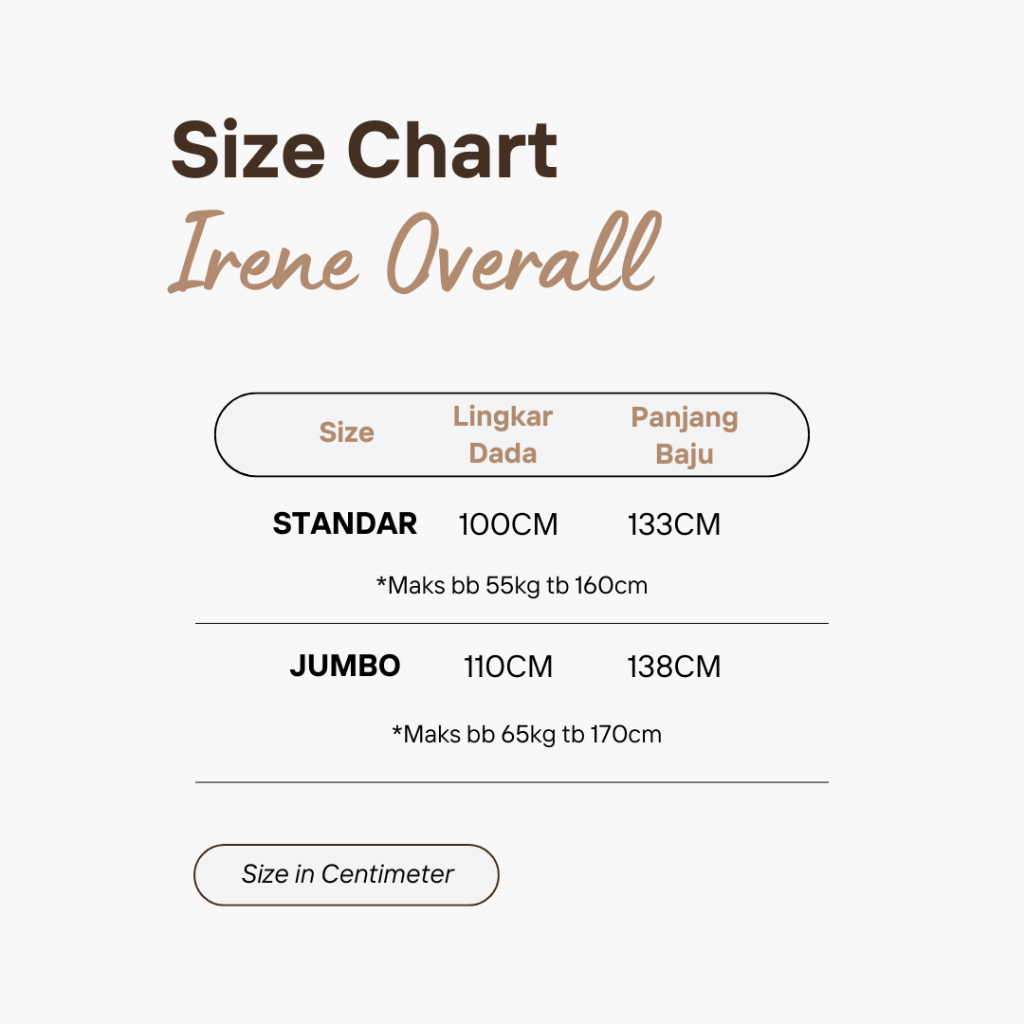
Task: Click the 138CM length measurement
Action: 674,667
